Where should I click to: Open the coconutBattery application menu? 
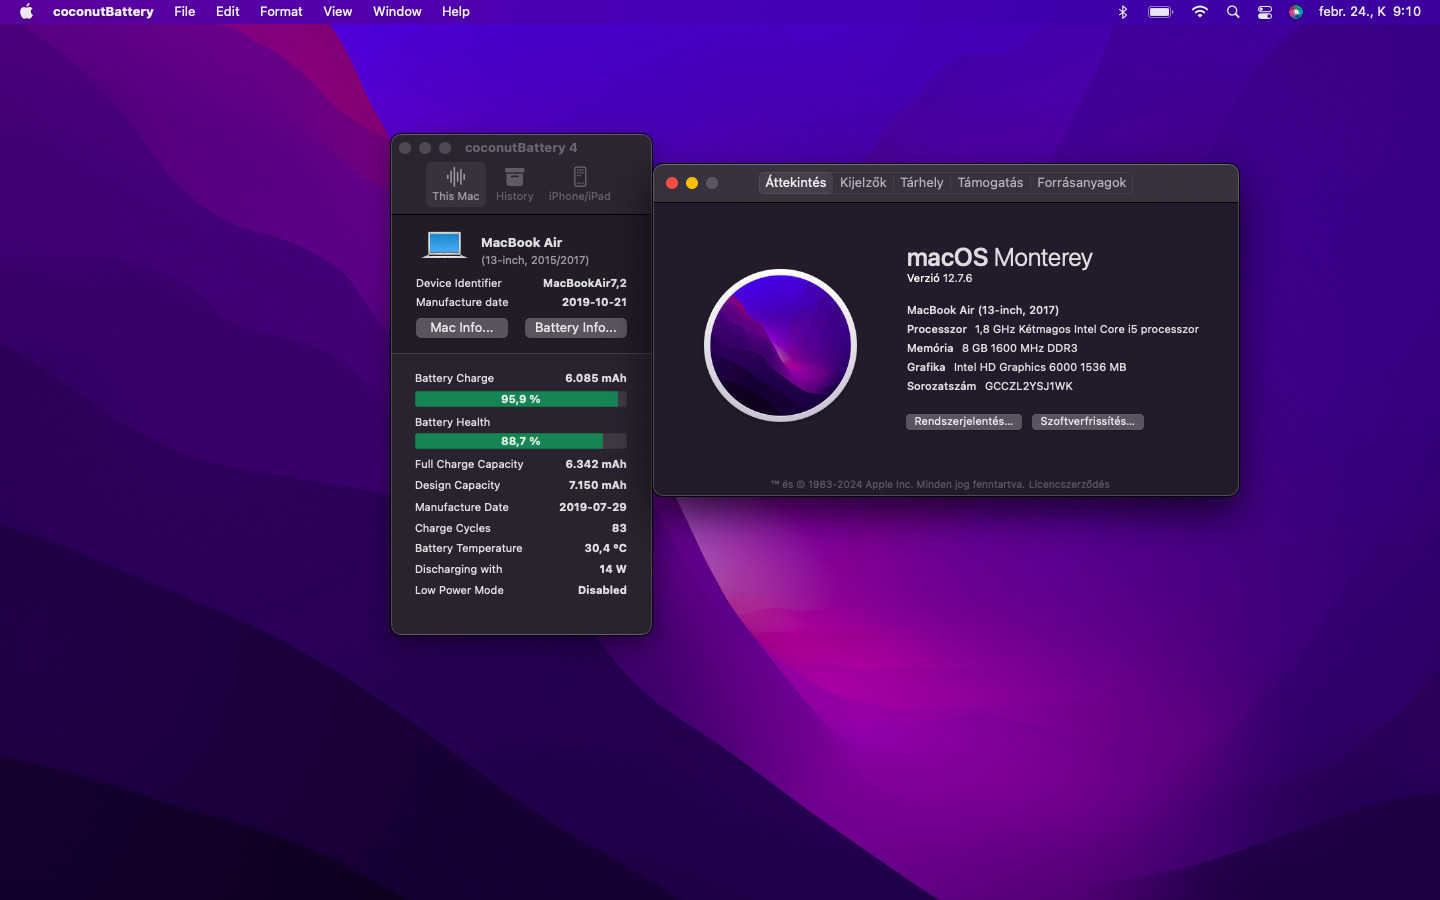pos(103,12)
